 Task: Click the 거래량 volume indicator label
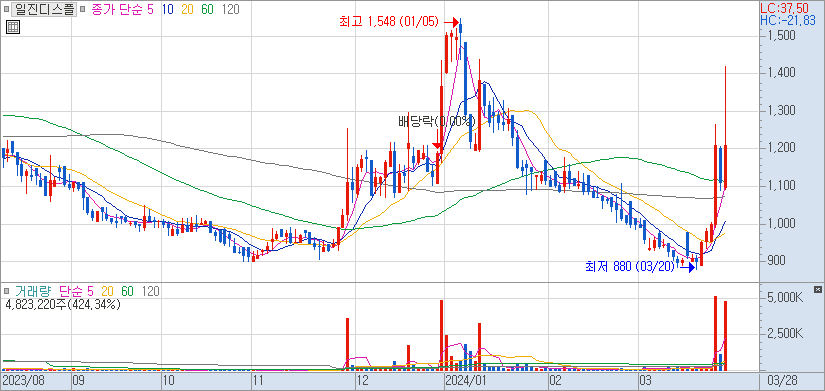pyautogui.click(x=33, y=291)
